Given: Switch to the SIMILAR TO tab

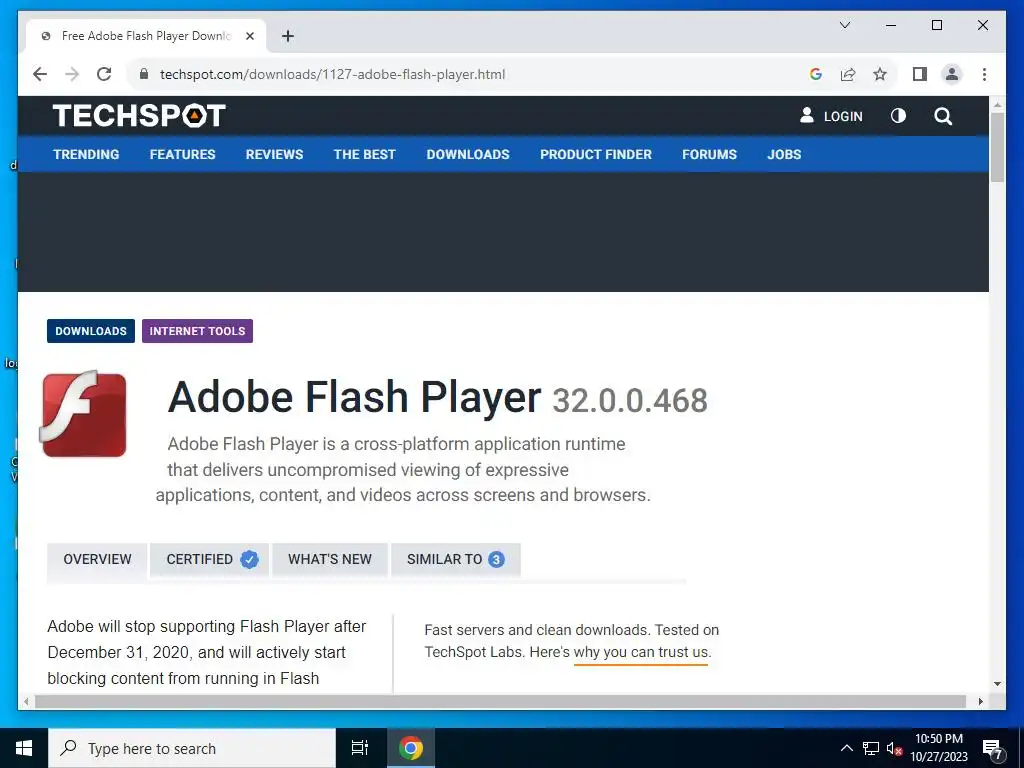Looking at the screenshot, I should tap(456, 559).
